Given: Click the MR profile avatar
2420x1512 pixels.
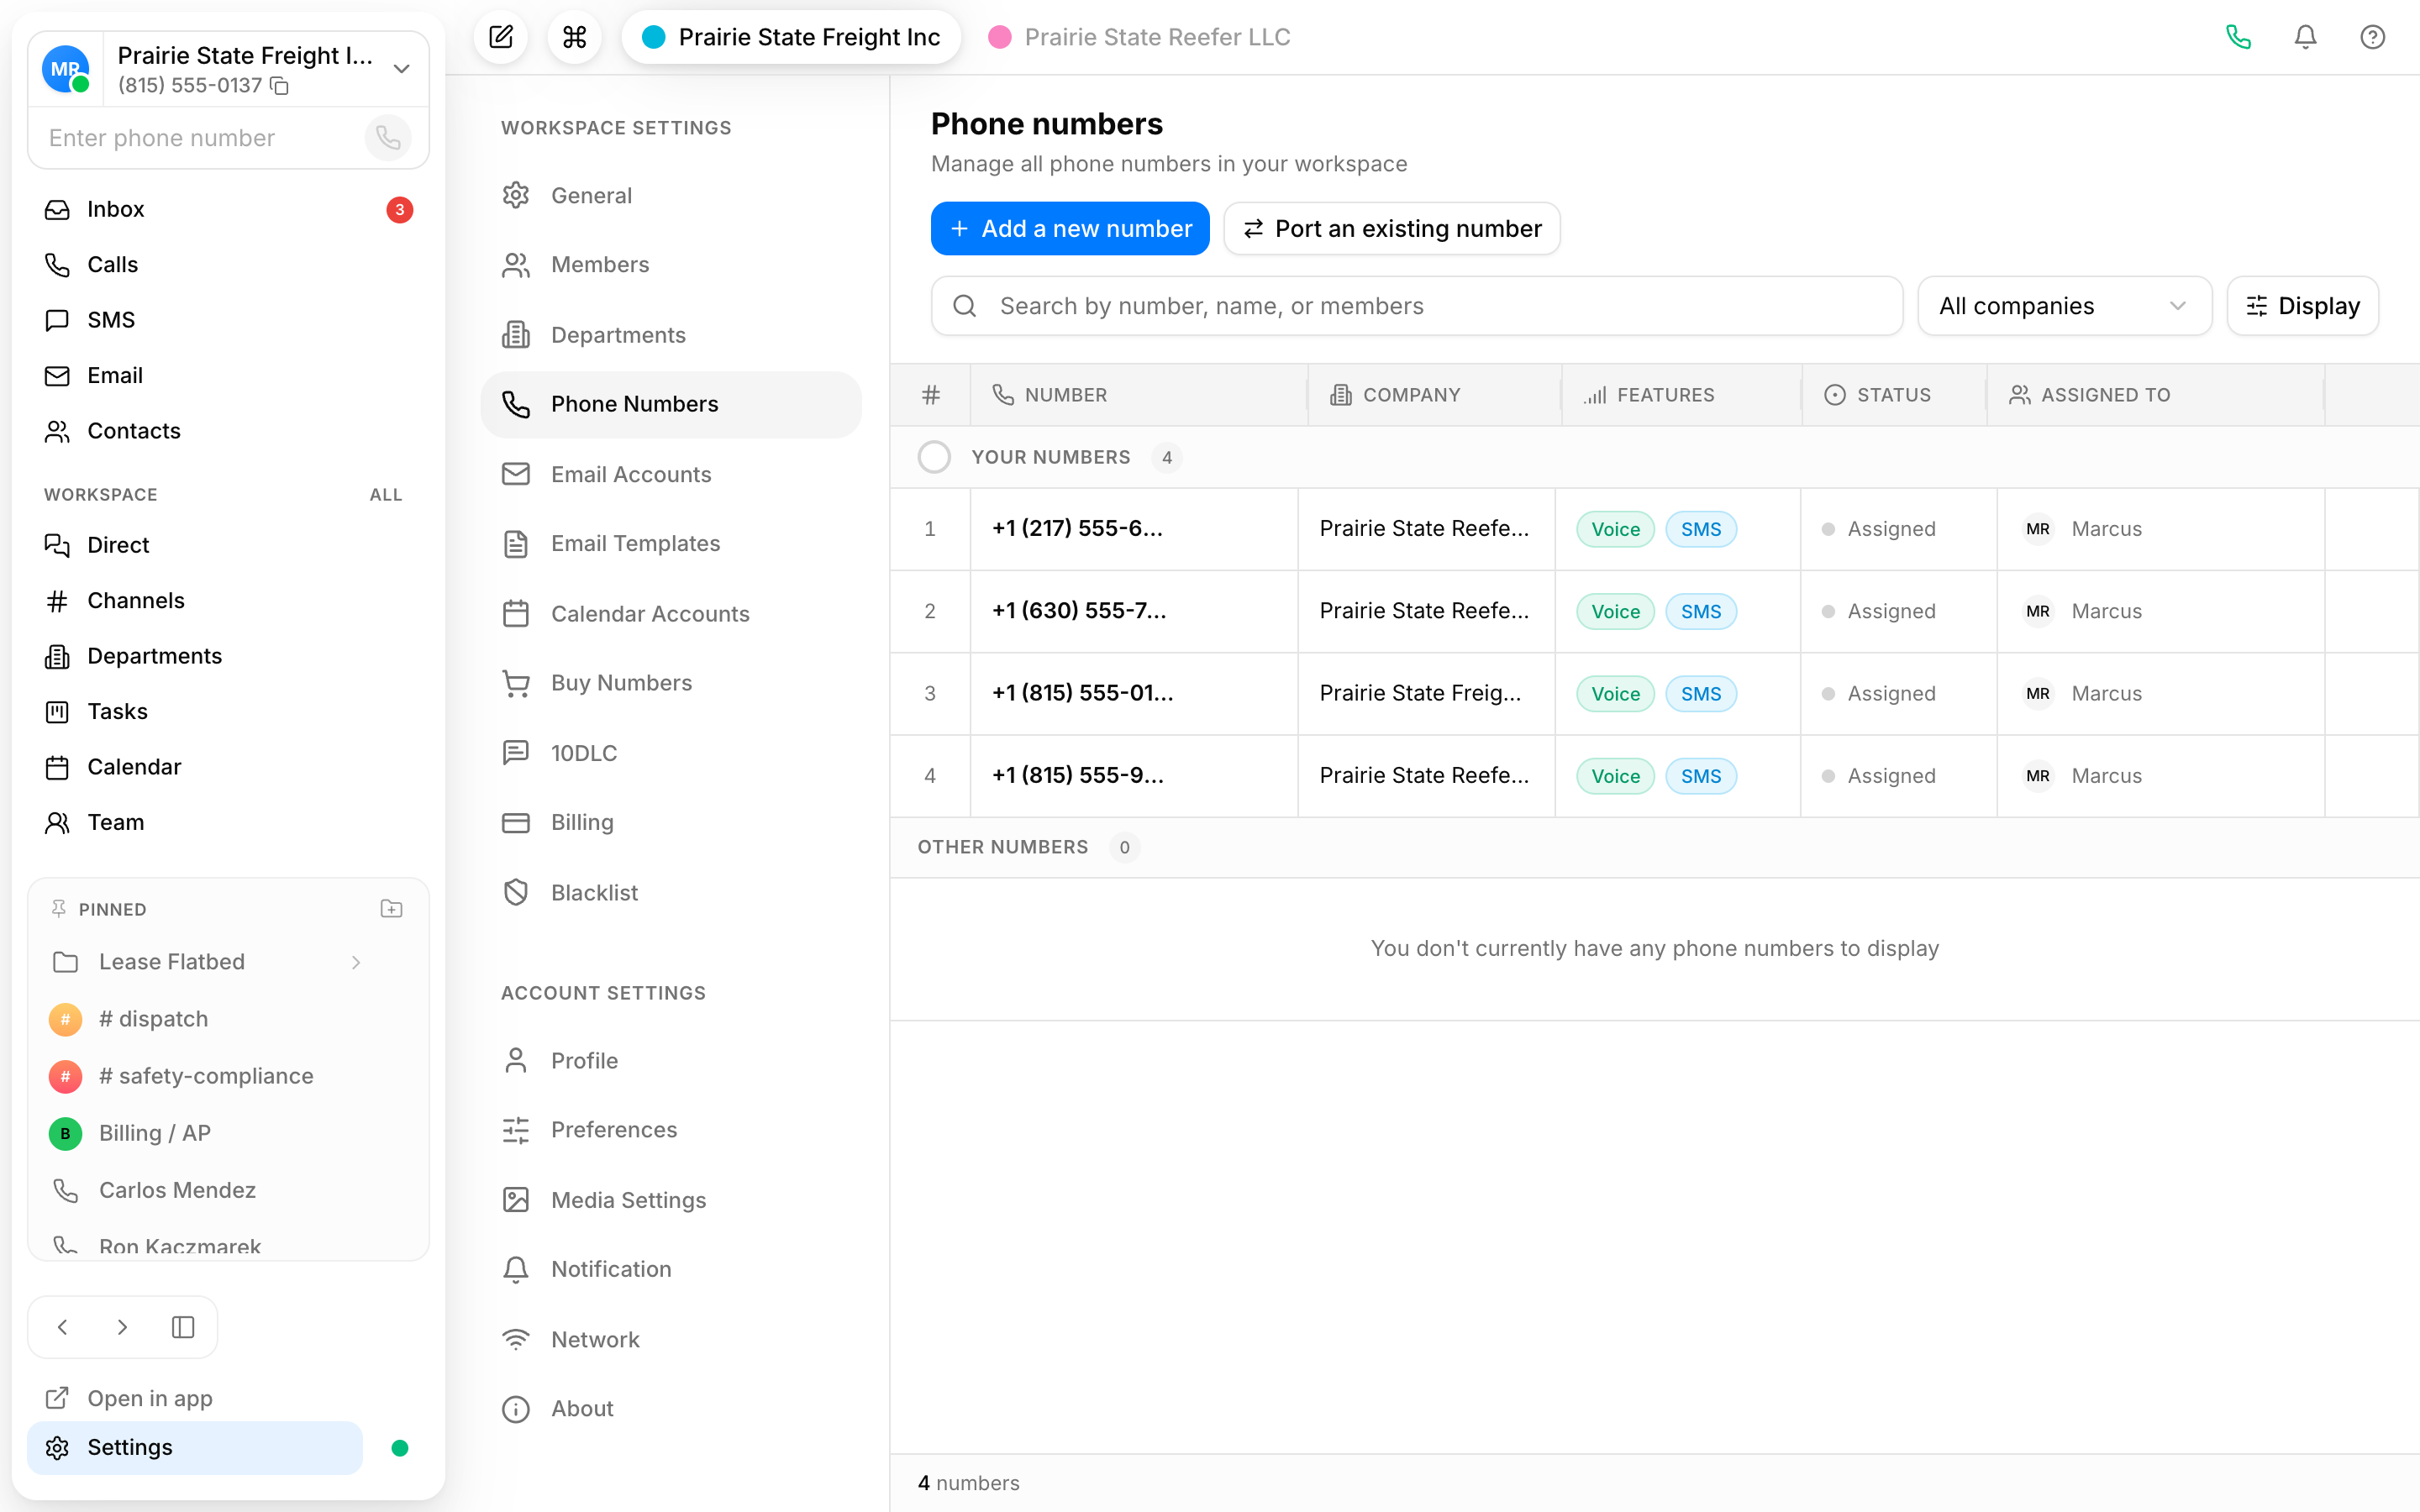Looking at the screenshot, I should pos(66,69).
